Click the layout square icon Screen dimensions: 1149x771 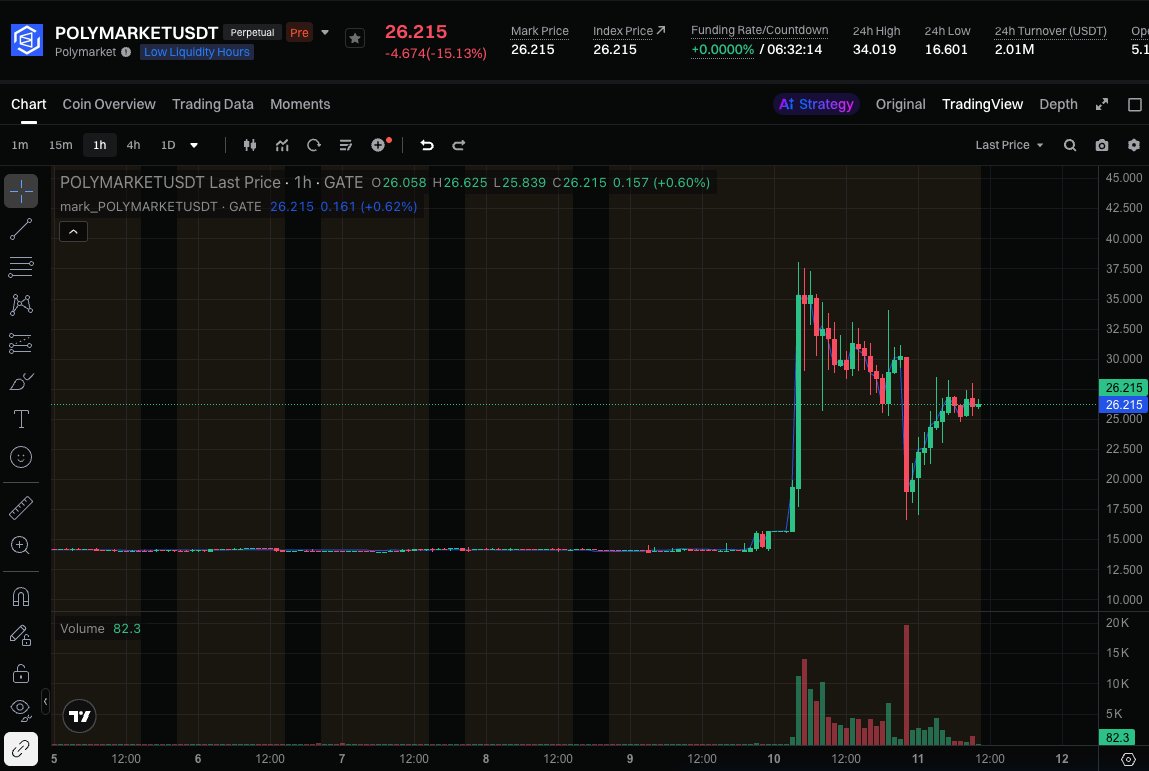point(1134,105)
